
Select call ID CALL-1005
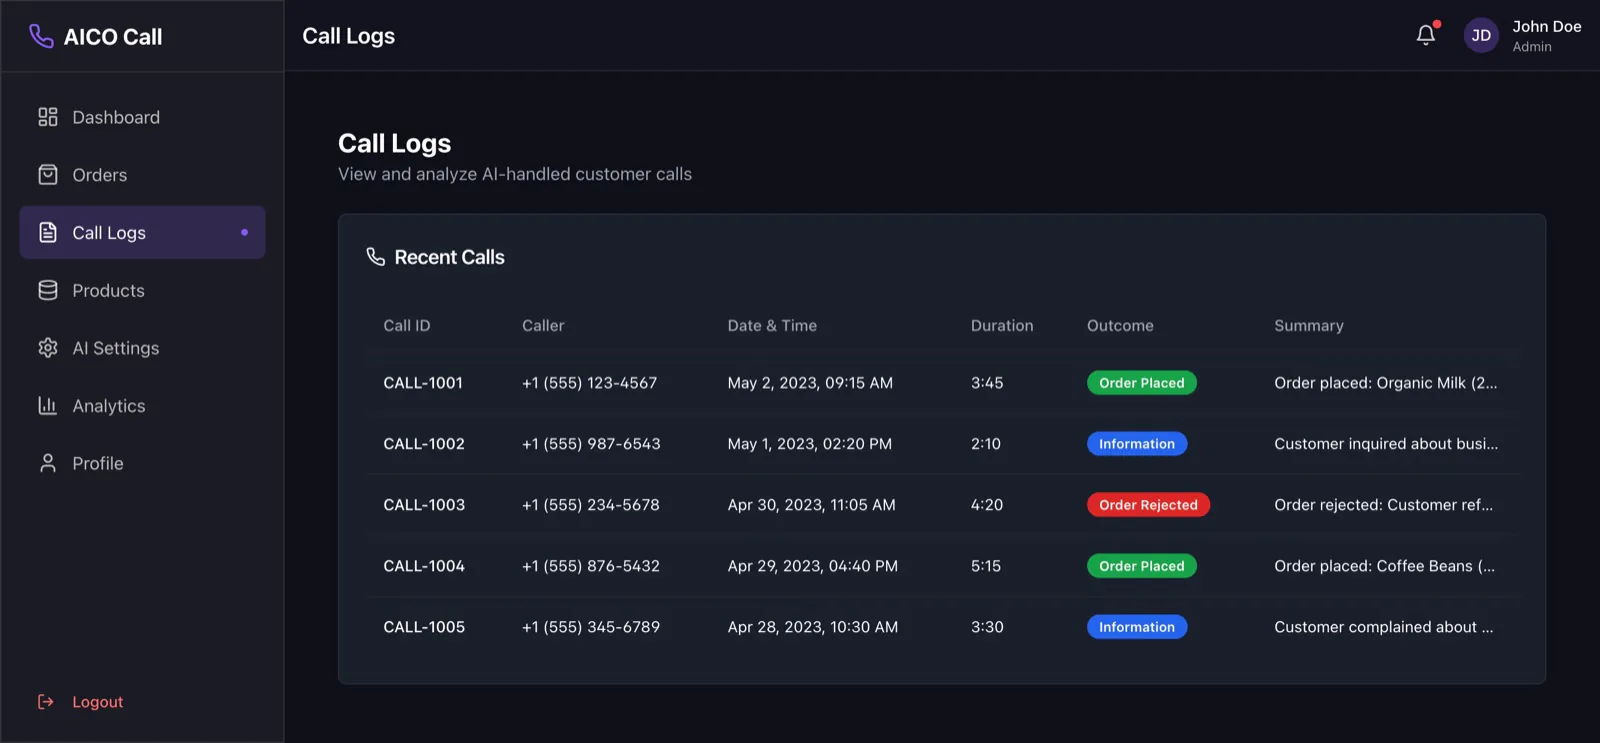(x=424, y=627)
